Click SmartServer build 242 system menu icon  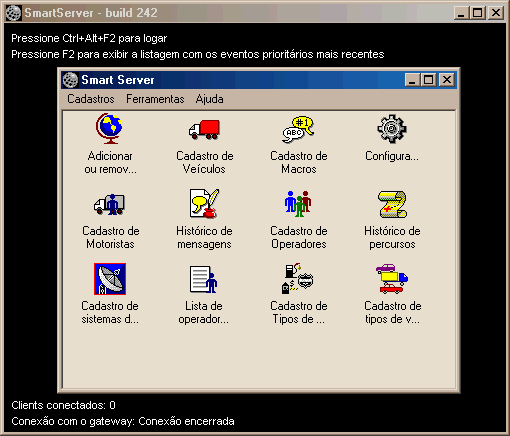pos(14,13)
